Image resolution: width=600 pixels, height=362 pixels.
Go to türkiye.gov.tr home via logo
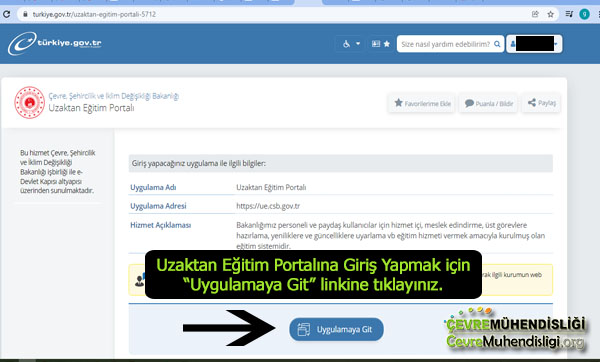pos(55,44)
